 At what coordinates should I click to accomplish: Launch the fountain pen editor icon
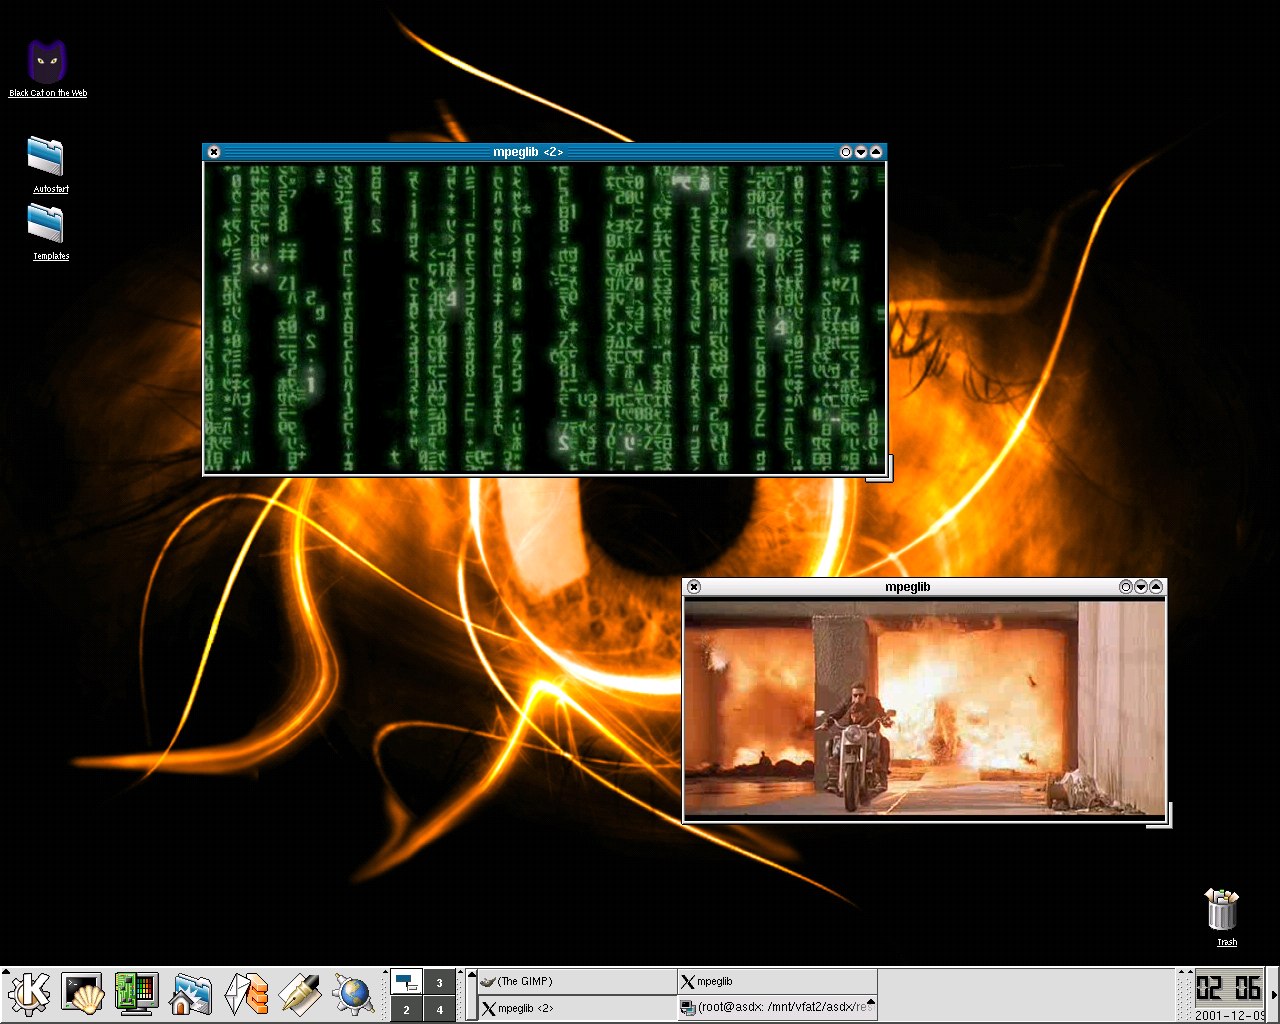tap(298, 993)
